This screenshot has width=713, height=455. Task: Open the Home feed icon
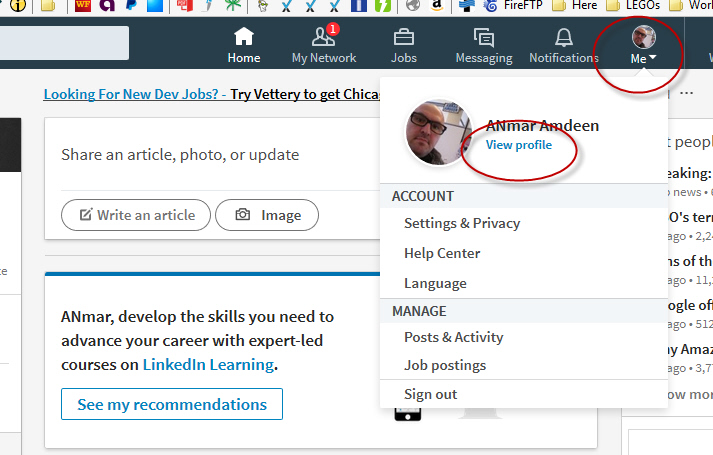[243, 45]
